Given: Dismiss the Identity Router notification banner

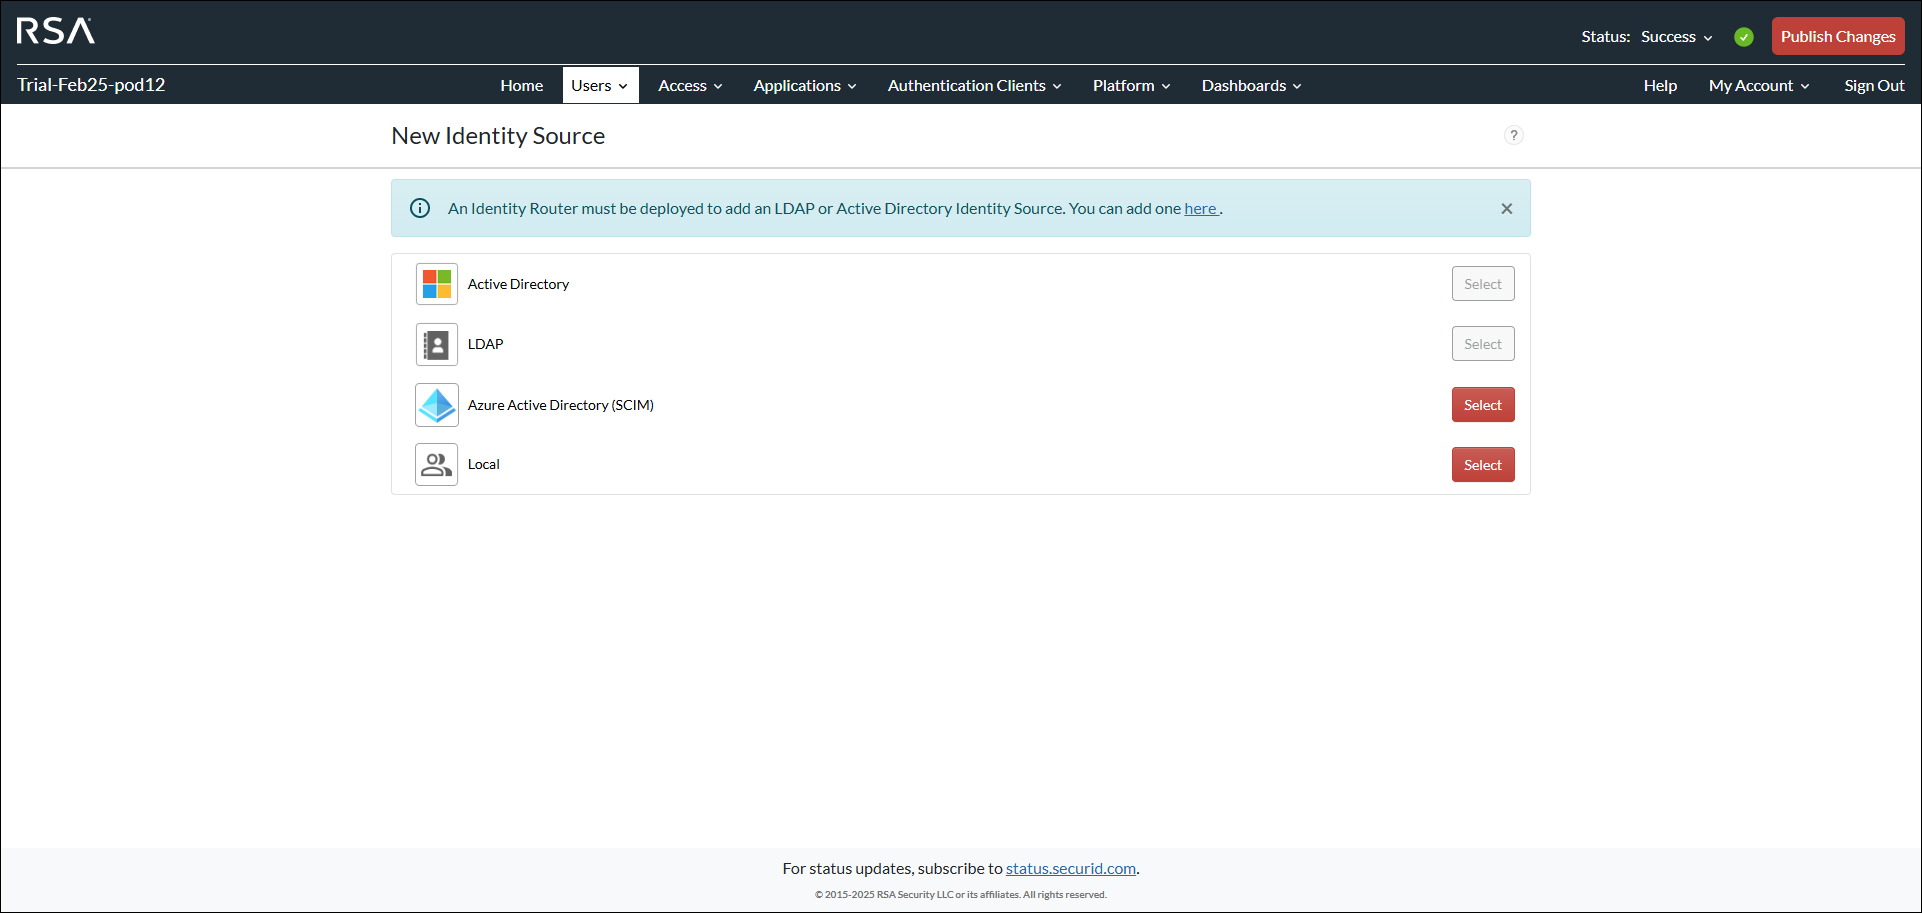Looking at the screenshot, I should click(1506, 208).
